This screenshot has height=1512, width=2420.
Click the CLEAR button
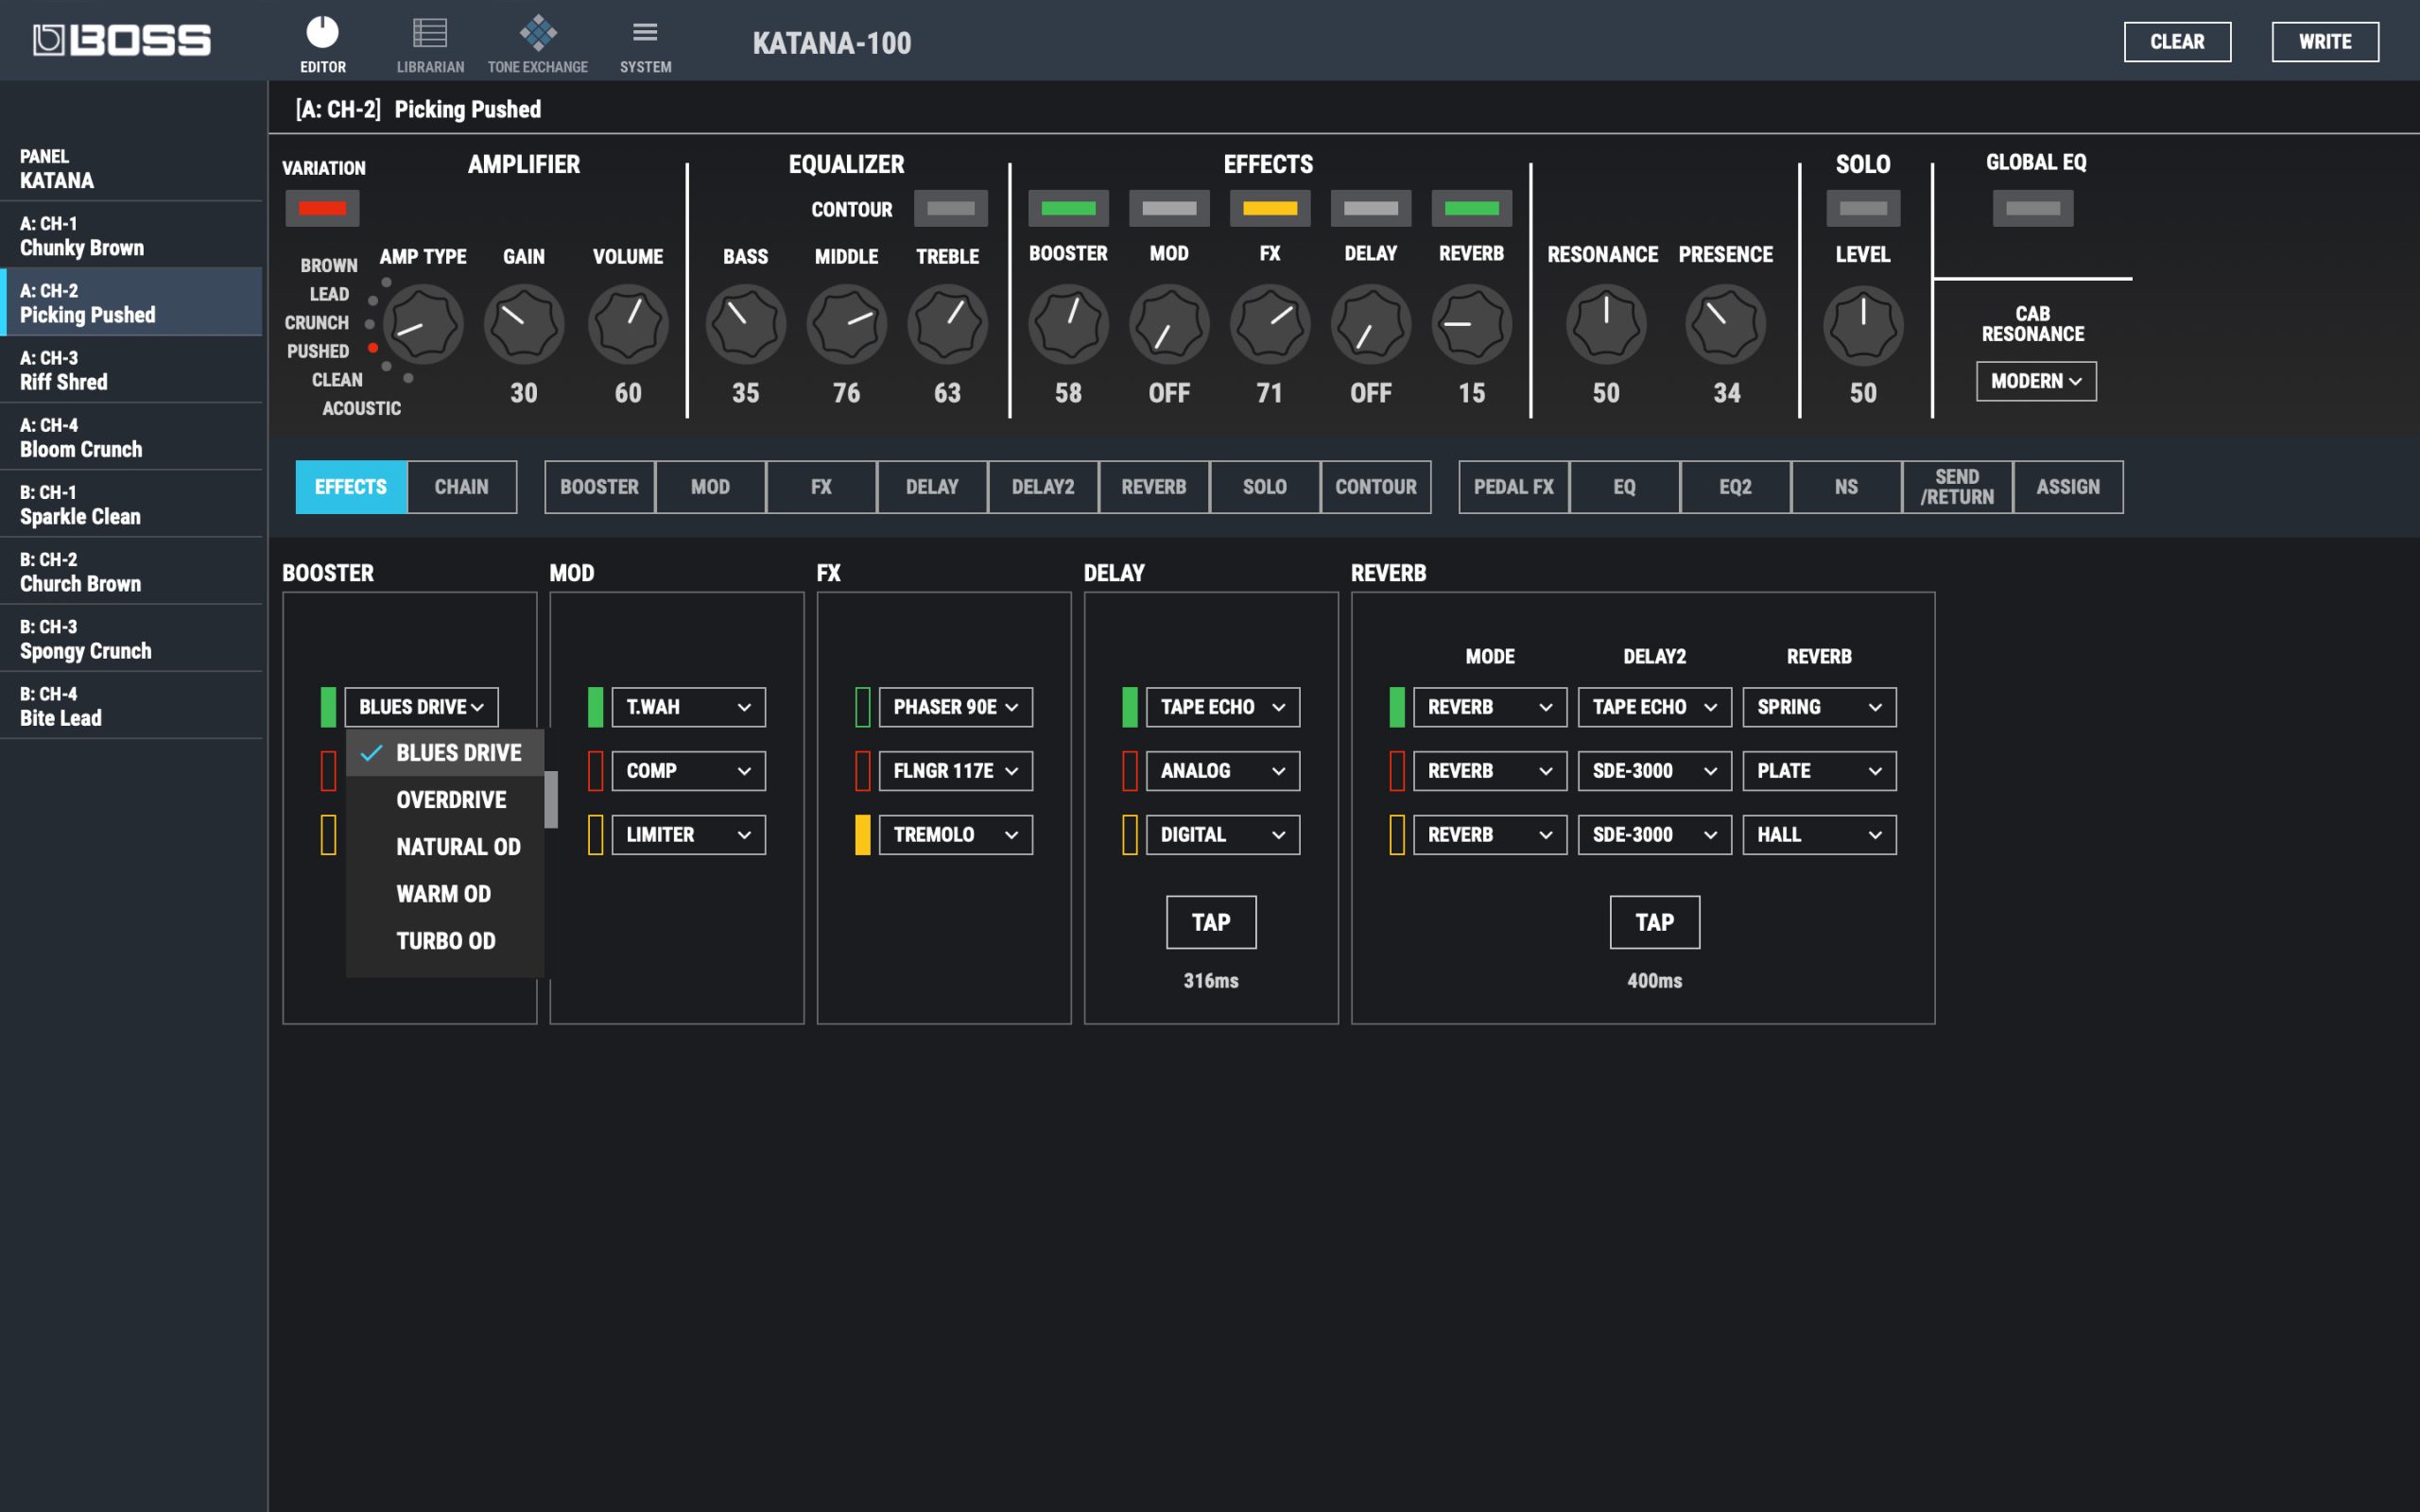(2177, 42)
